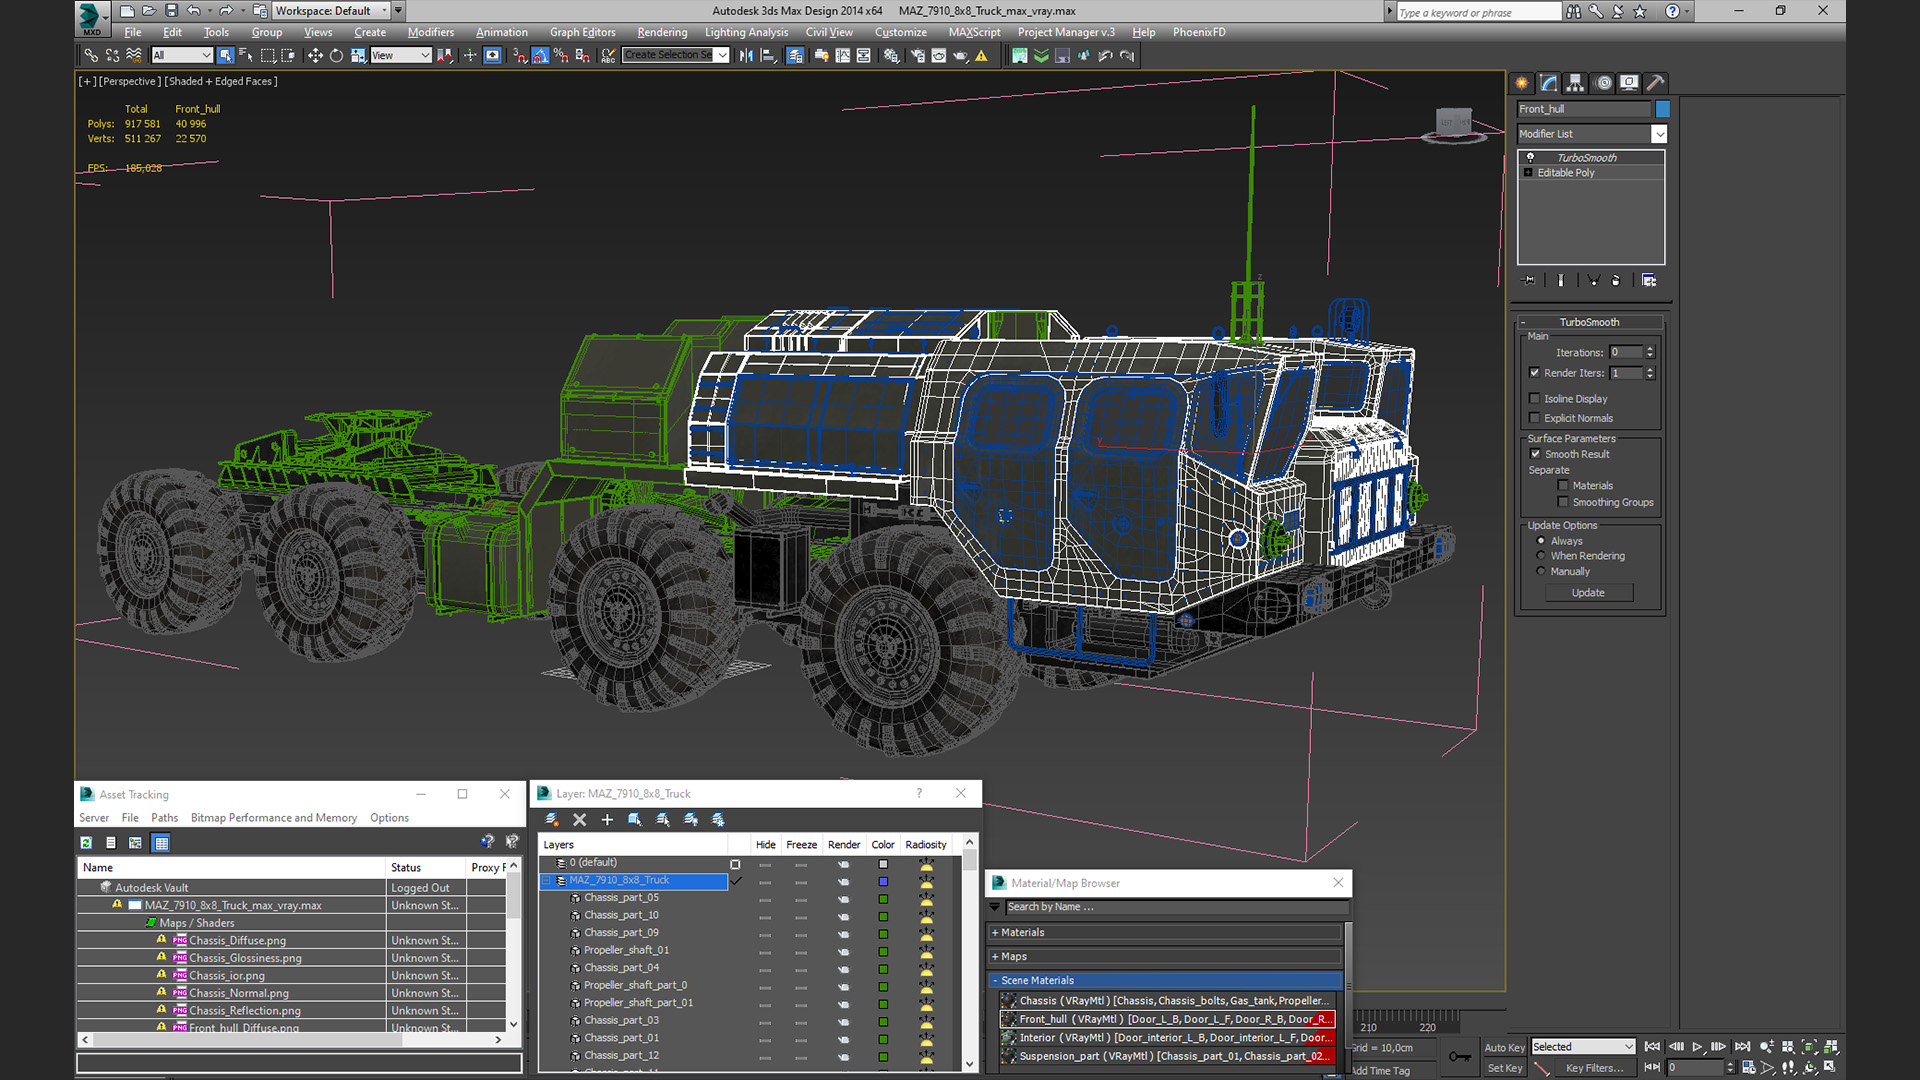Toggle Render Iters checkbox
Image resolution: width=1920 pixels, height=1080 pixels.
1535,373
